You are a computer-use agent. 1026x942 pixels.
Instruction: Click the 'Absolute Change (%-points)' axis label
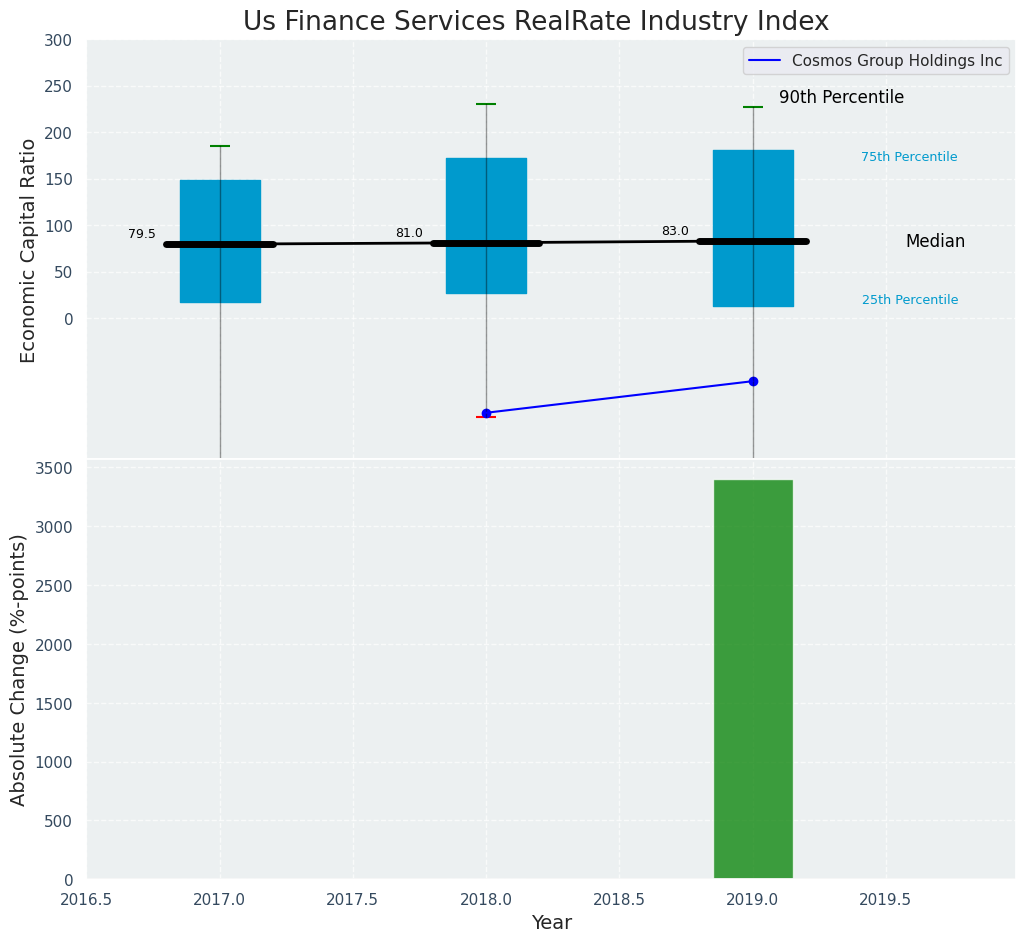point(18,671)
